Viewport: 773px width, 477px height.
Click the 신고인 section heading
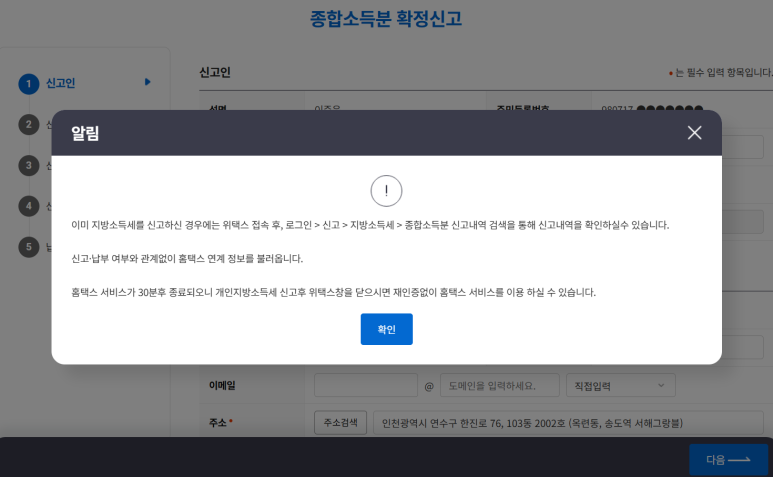click(x=215, y=72)
